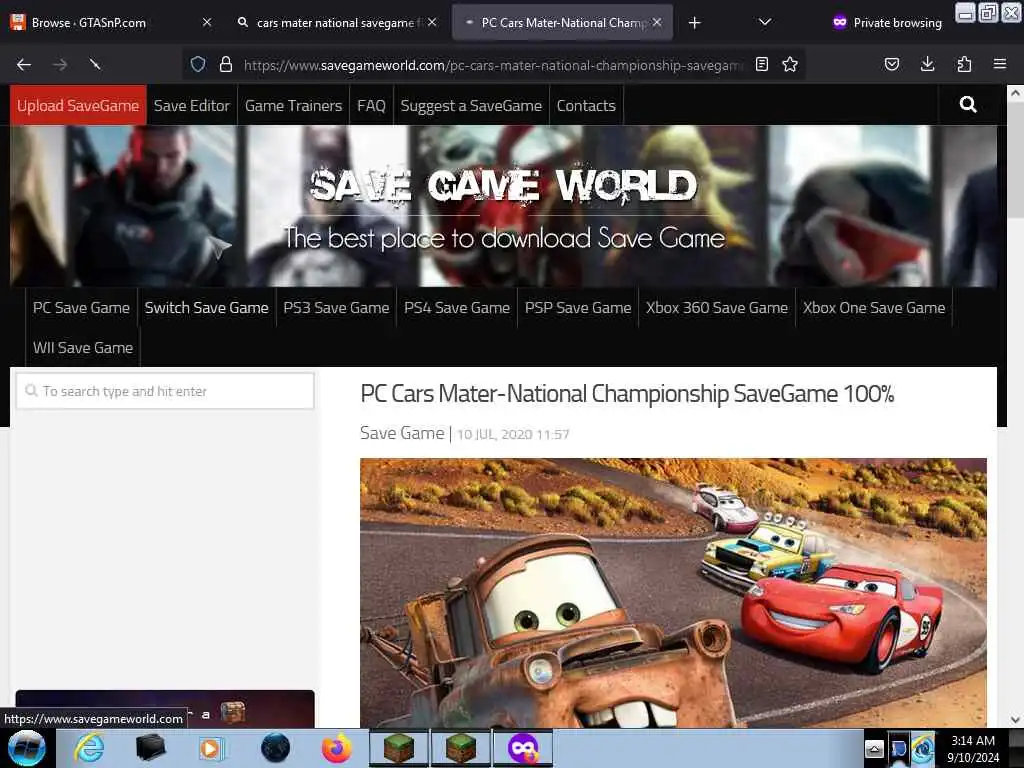Open the FAQ page

coord(372,105)
